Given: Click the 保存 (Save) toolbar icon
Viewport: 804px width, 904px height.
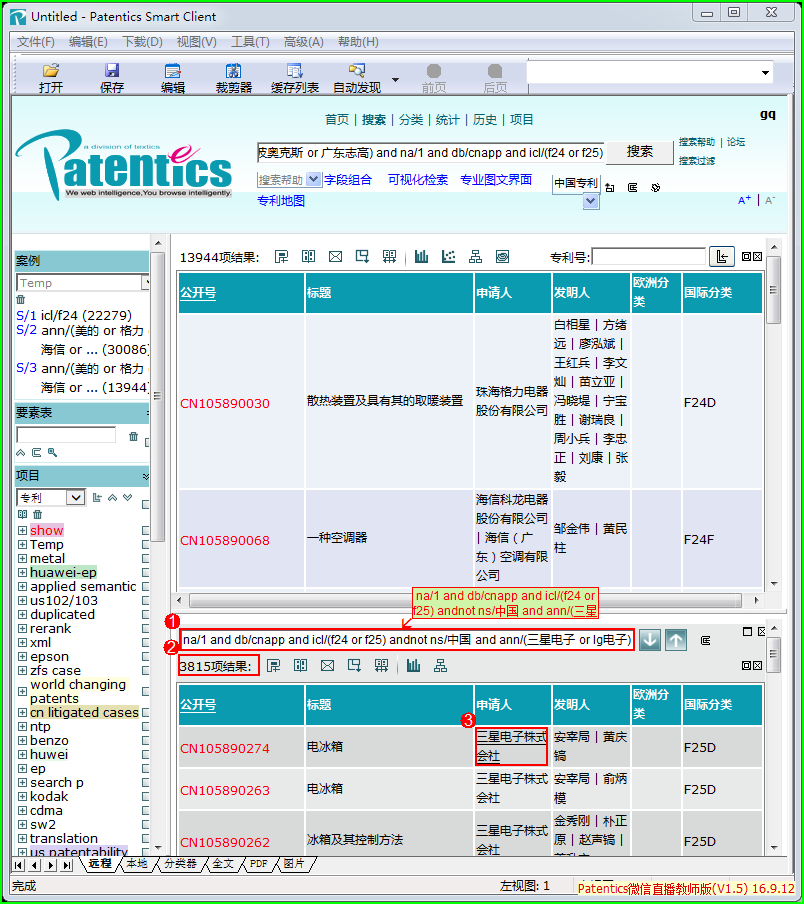Looking at the screenshot, I should click(x=112, y=78).
